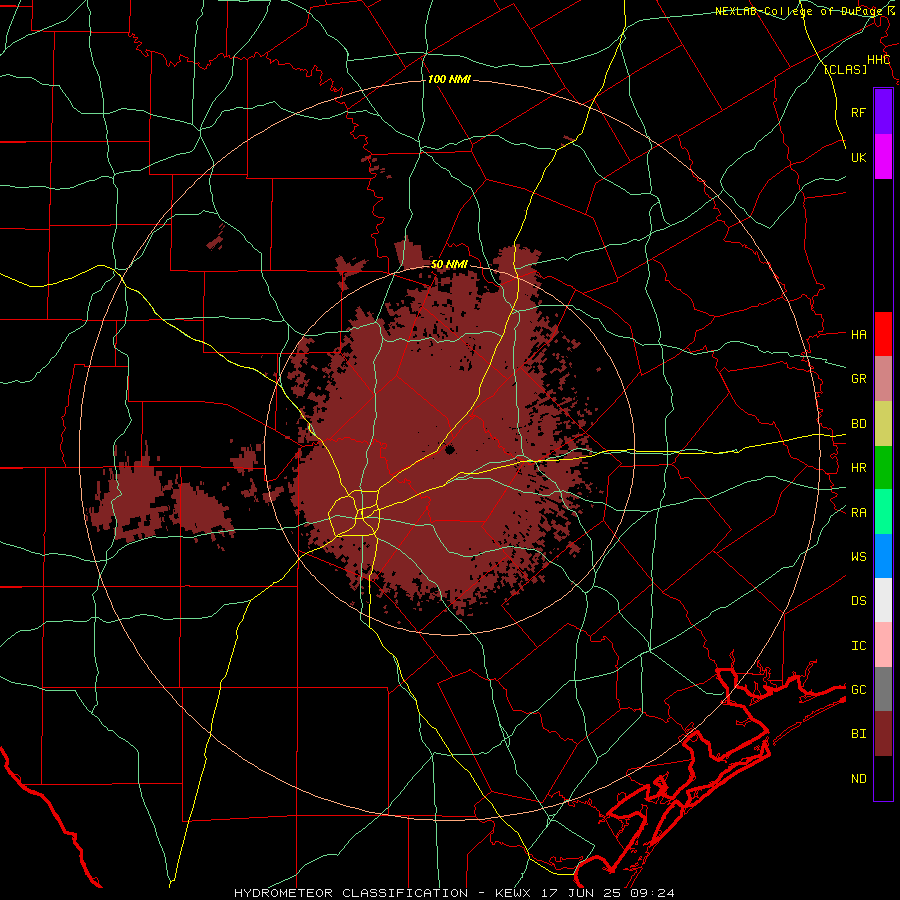Click the red HA legend swatch
Viewport: 900px width, 900px height.
click(883, 334)
